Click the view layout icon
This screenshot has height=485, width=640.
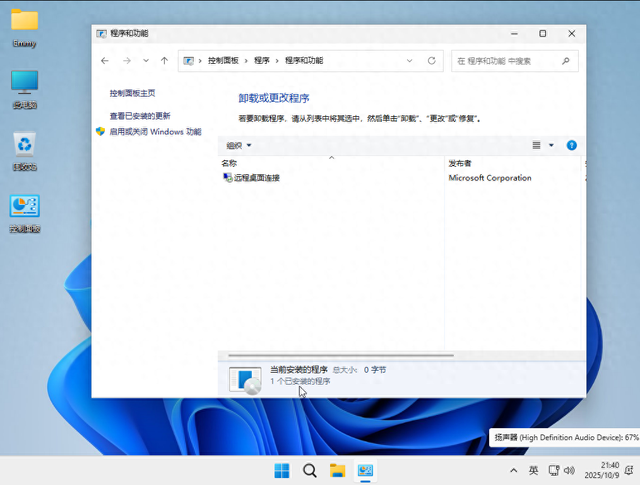pyautogui.click(x=537, y=145)
